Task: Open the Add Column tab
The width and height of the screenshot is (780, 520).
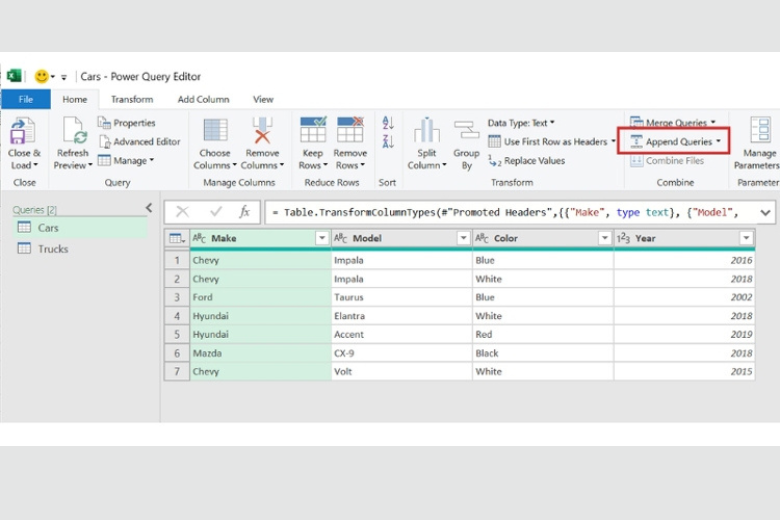Action: (x=203, y=99)
